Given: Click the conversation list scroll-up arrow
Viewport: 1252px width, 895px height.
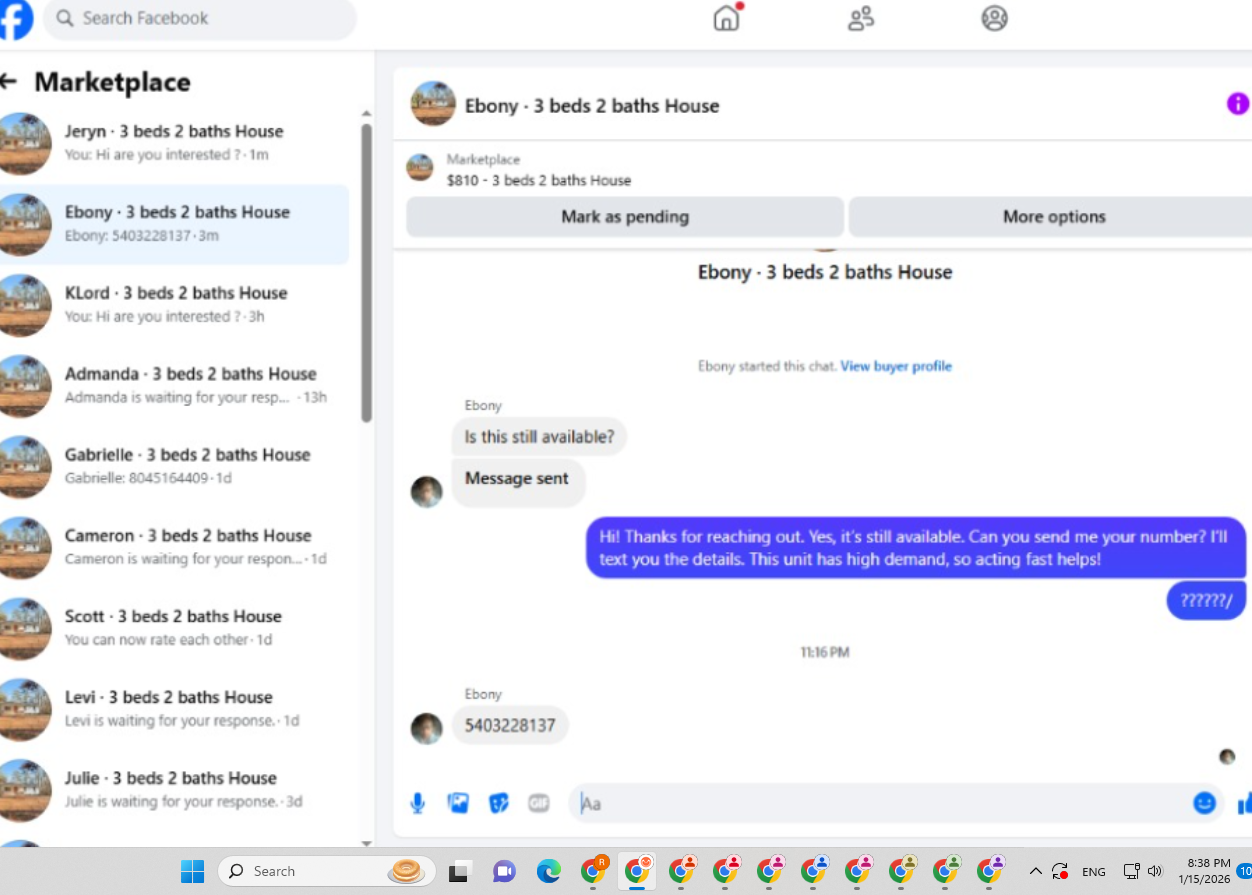Looking at the screenshot, I should [367, 113].
